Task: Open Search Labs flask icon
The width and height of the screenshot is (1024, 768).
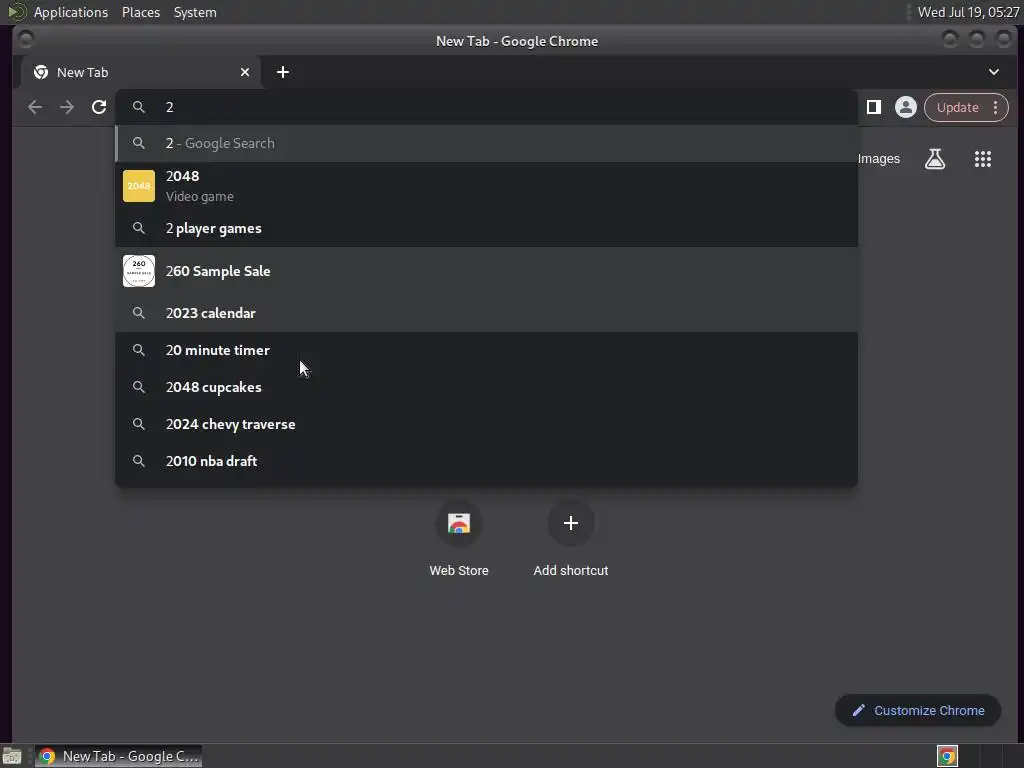Action: coord(935,159)
